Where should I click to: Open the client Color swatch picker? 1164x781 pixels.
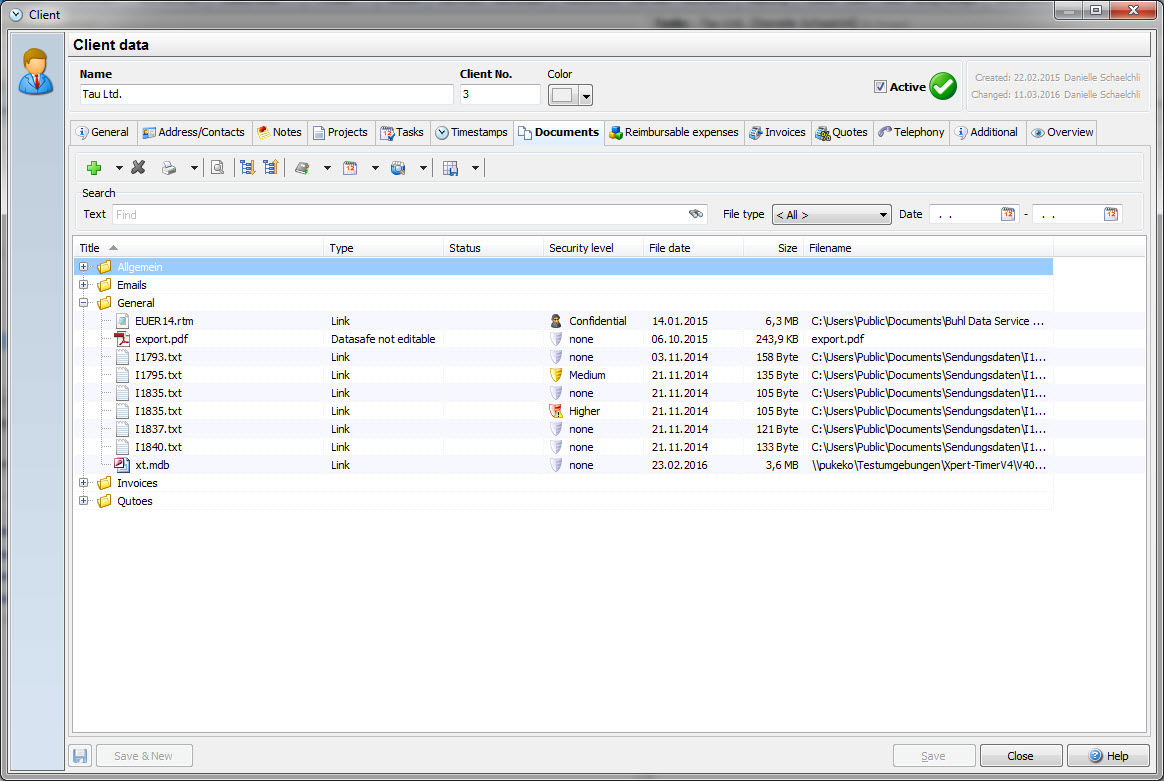[x=570, y=95]
